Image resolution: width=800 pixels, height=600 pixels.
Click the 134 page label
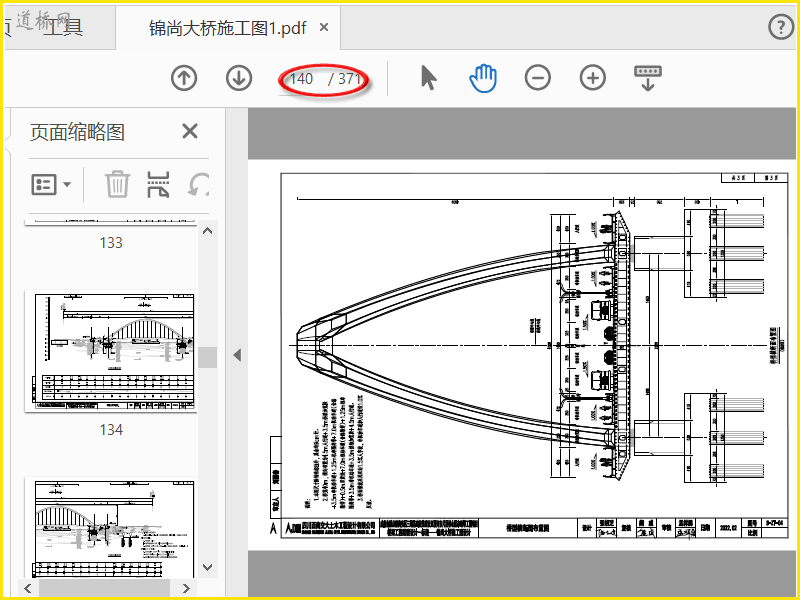pos(111,430)
